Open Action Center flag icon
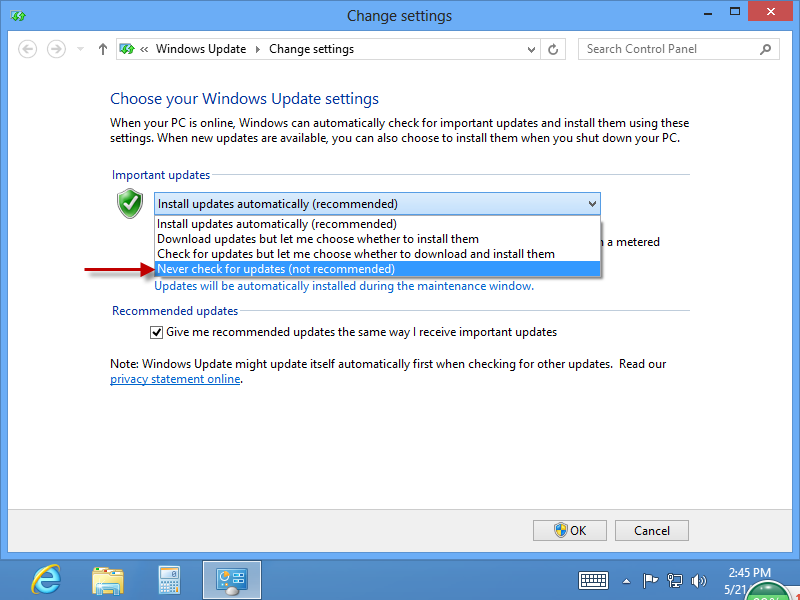Screen dimensions: 800x600 point(650,581)
